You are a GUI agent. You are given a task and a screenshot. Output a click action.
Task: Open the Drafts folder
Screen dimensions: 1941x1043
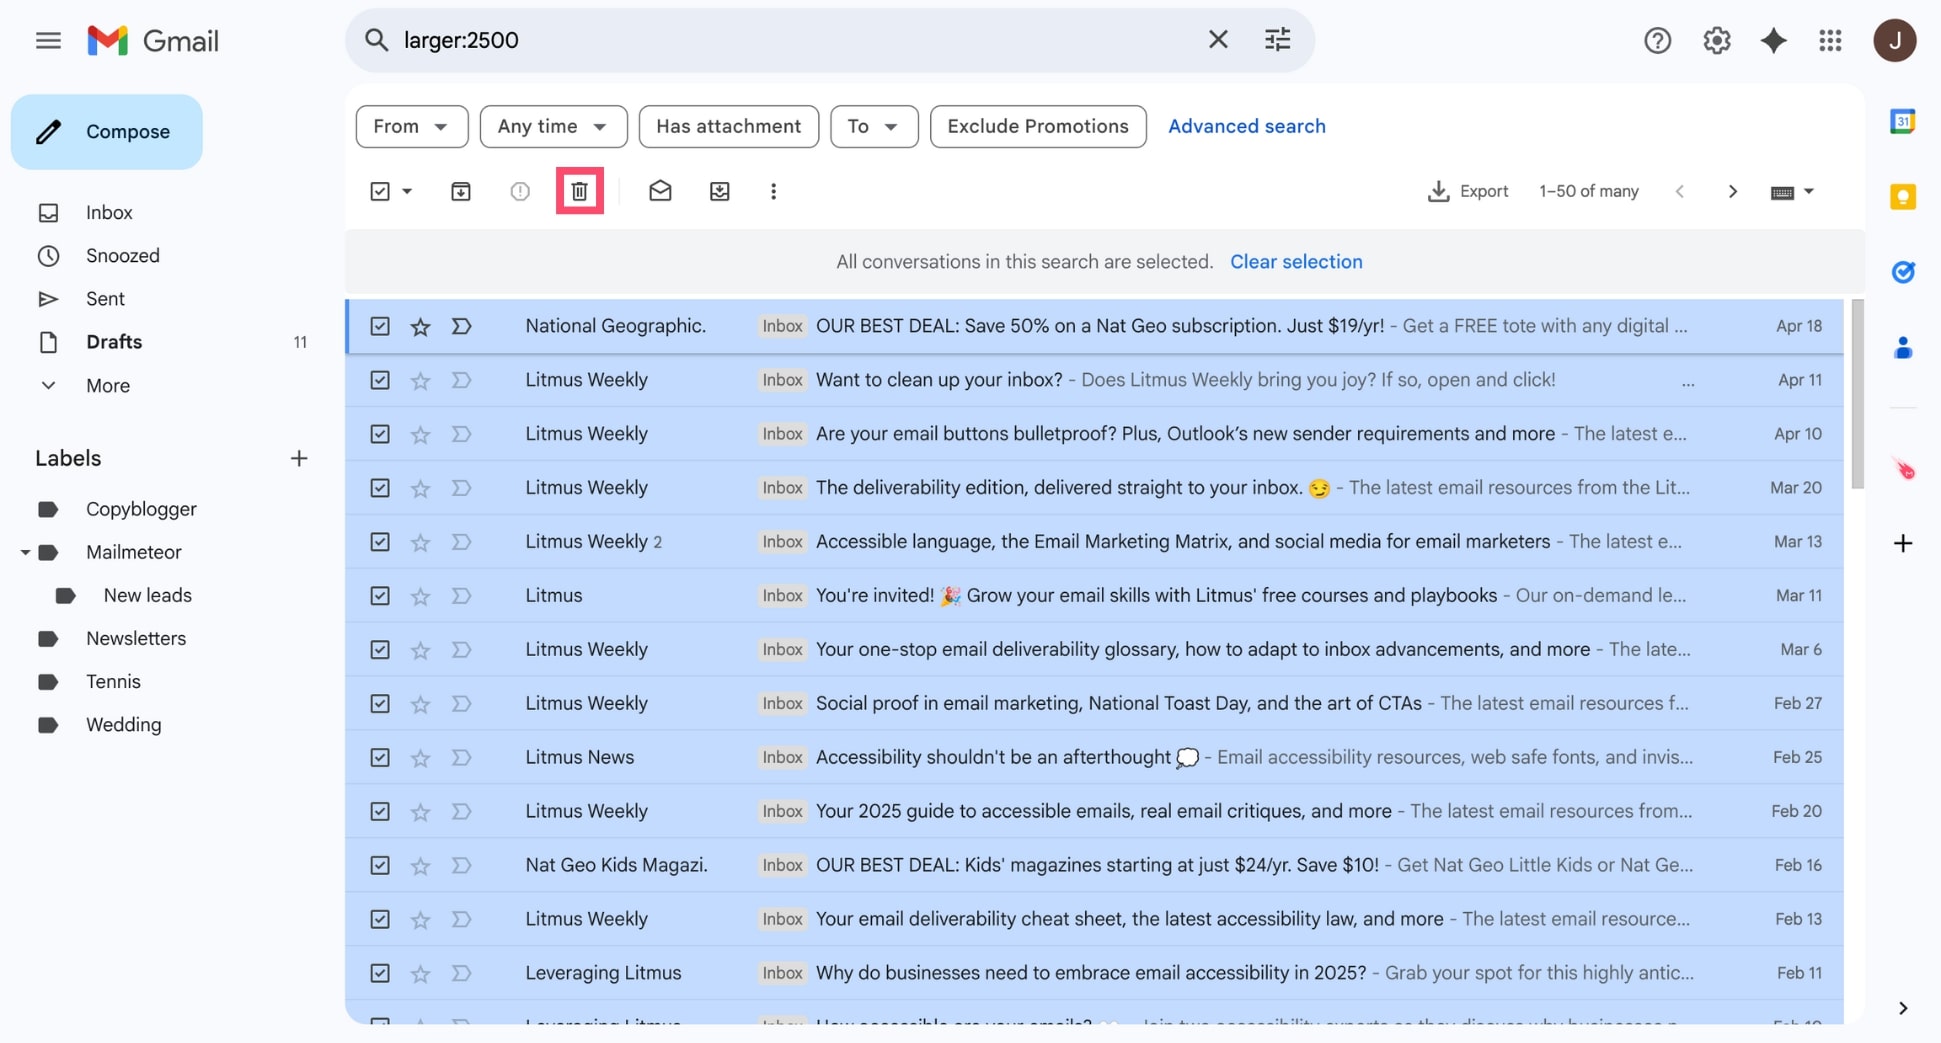113,342
